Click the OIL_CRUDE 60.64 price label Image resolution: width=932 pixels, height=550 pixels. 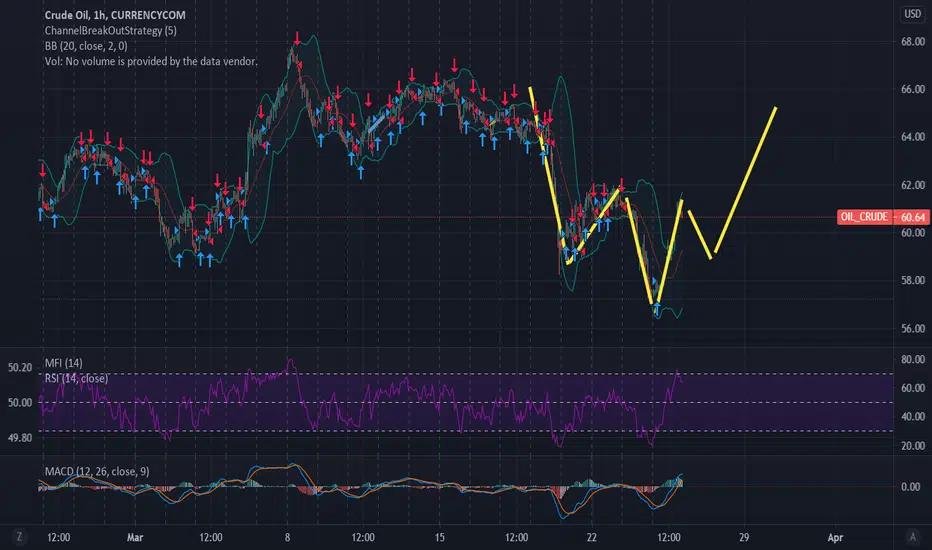click(883, 217)
